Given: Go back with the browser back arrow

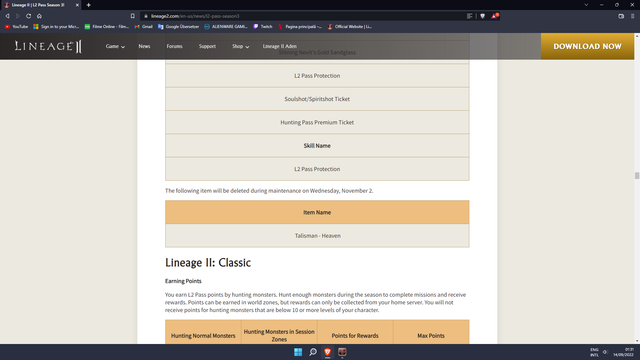Looking at the screenshot, I should (x=7, y=16).
